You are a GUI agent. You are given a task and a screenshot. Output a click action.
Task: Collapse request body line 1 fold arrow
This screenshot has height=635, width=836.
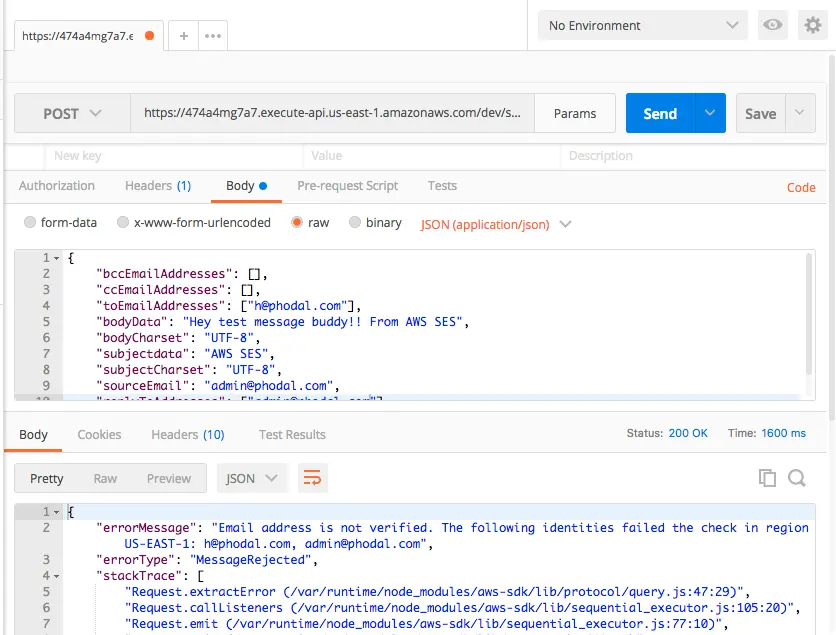(57, 258)
